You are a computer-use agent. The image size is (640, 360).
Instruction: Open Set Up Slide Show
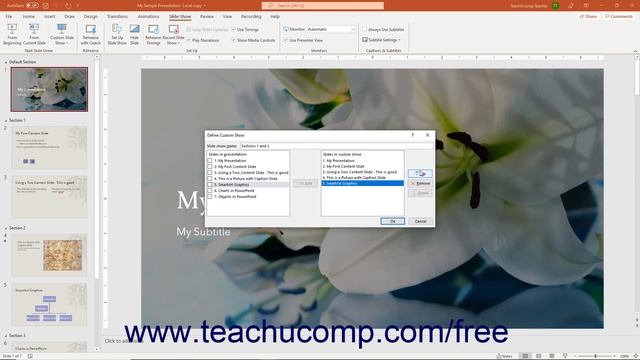coord(117,34)
